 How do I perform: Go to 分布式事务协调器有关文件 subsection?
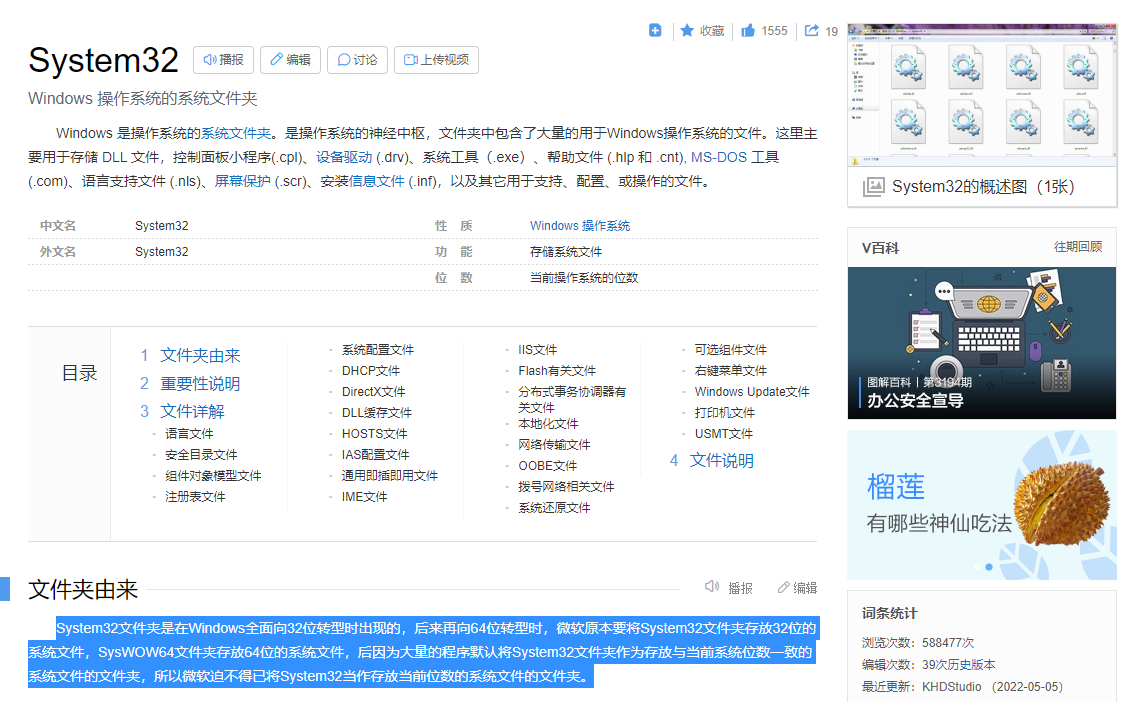click(x=572, y=399)
